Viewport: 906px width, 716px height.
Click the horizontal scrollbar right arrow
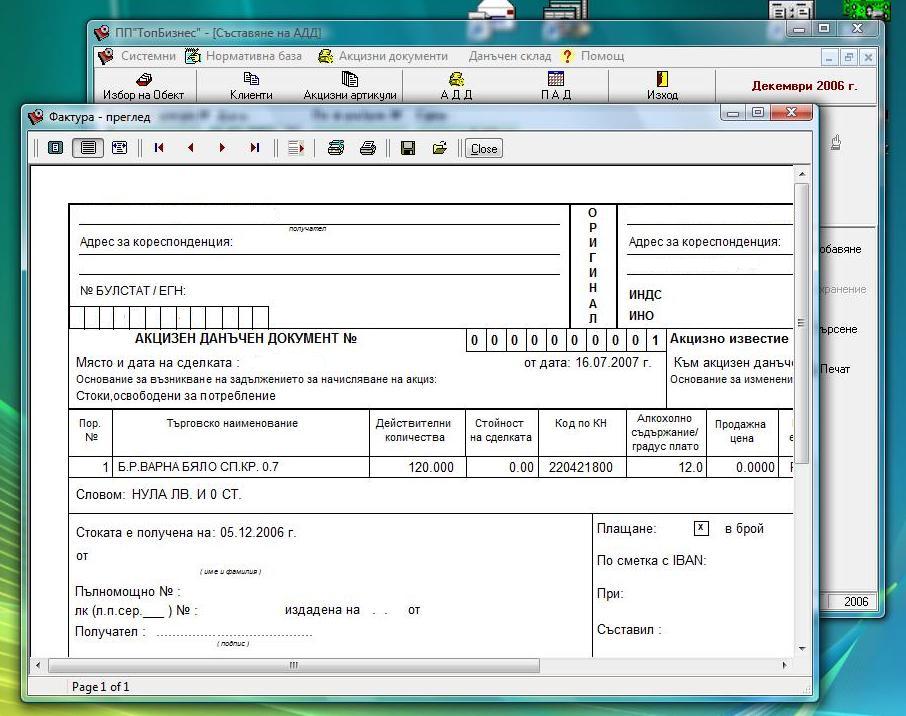(784, 665)
